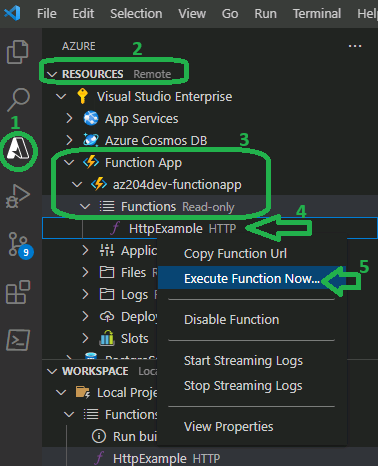The image size is (378, 466).
Task: Open the Selection menu
Action: 136,14
